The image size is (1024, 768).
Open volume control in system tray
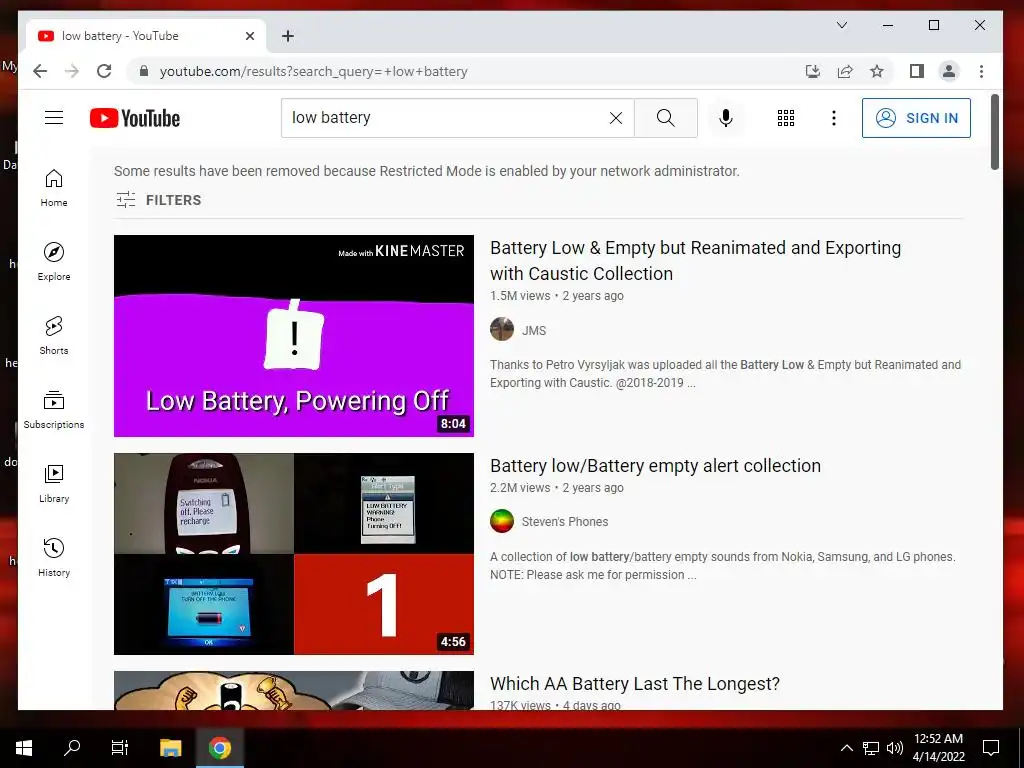895,748
